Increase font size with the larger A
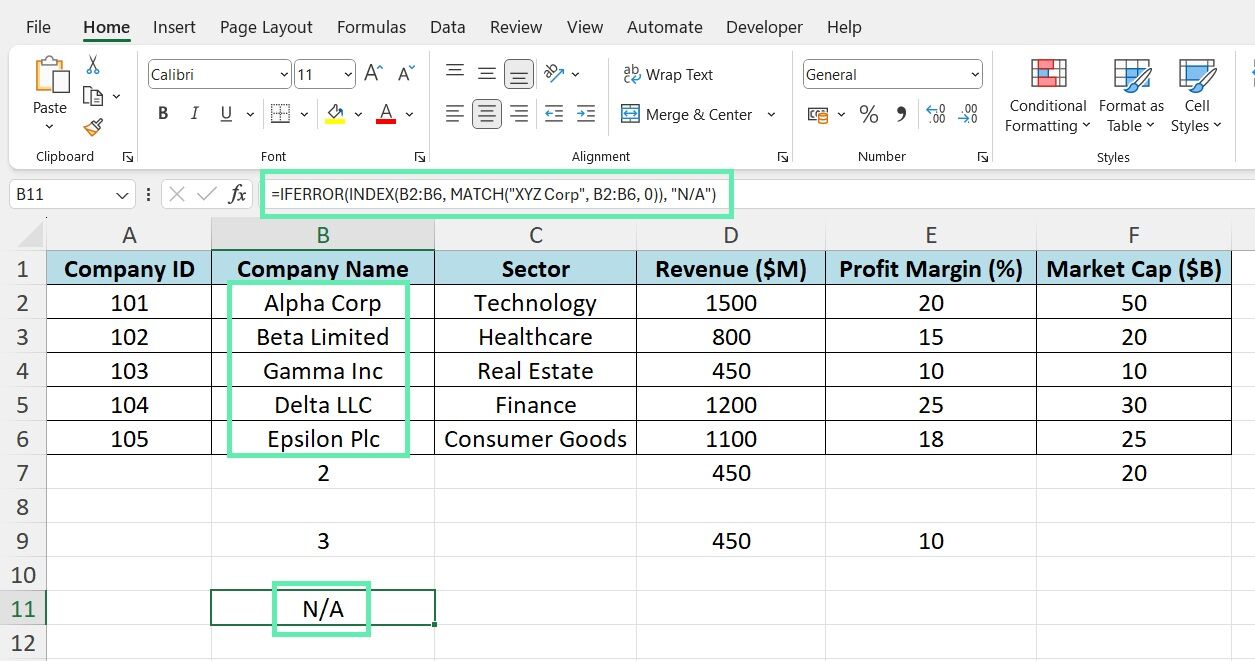 coord(374,73)
